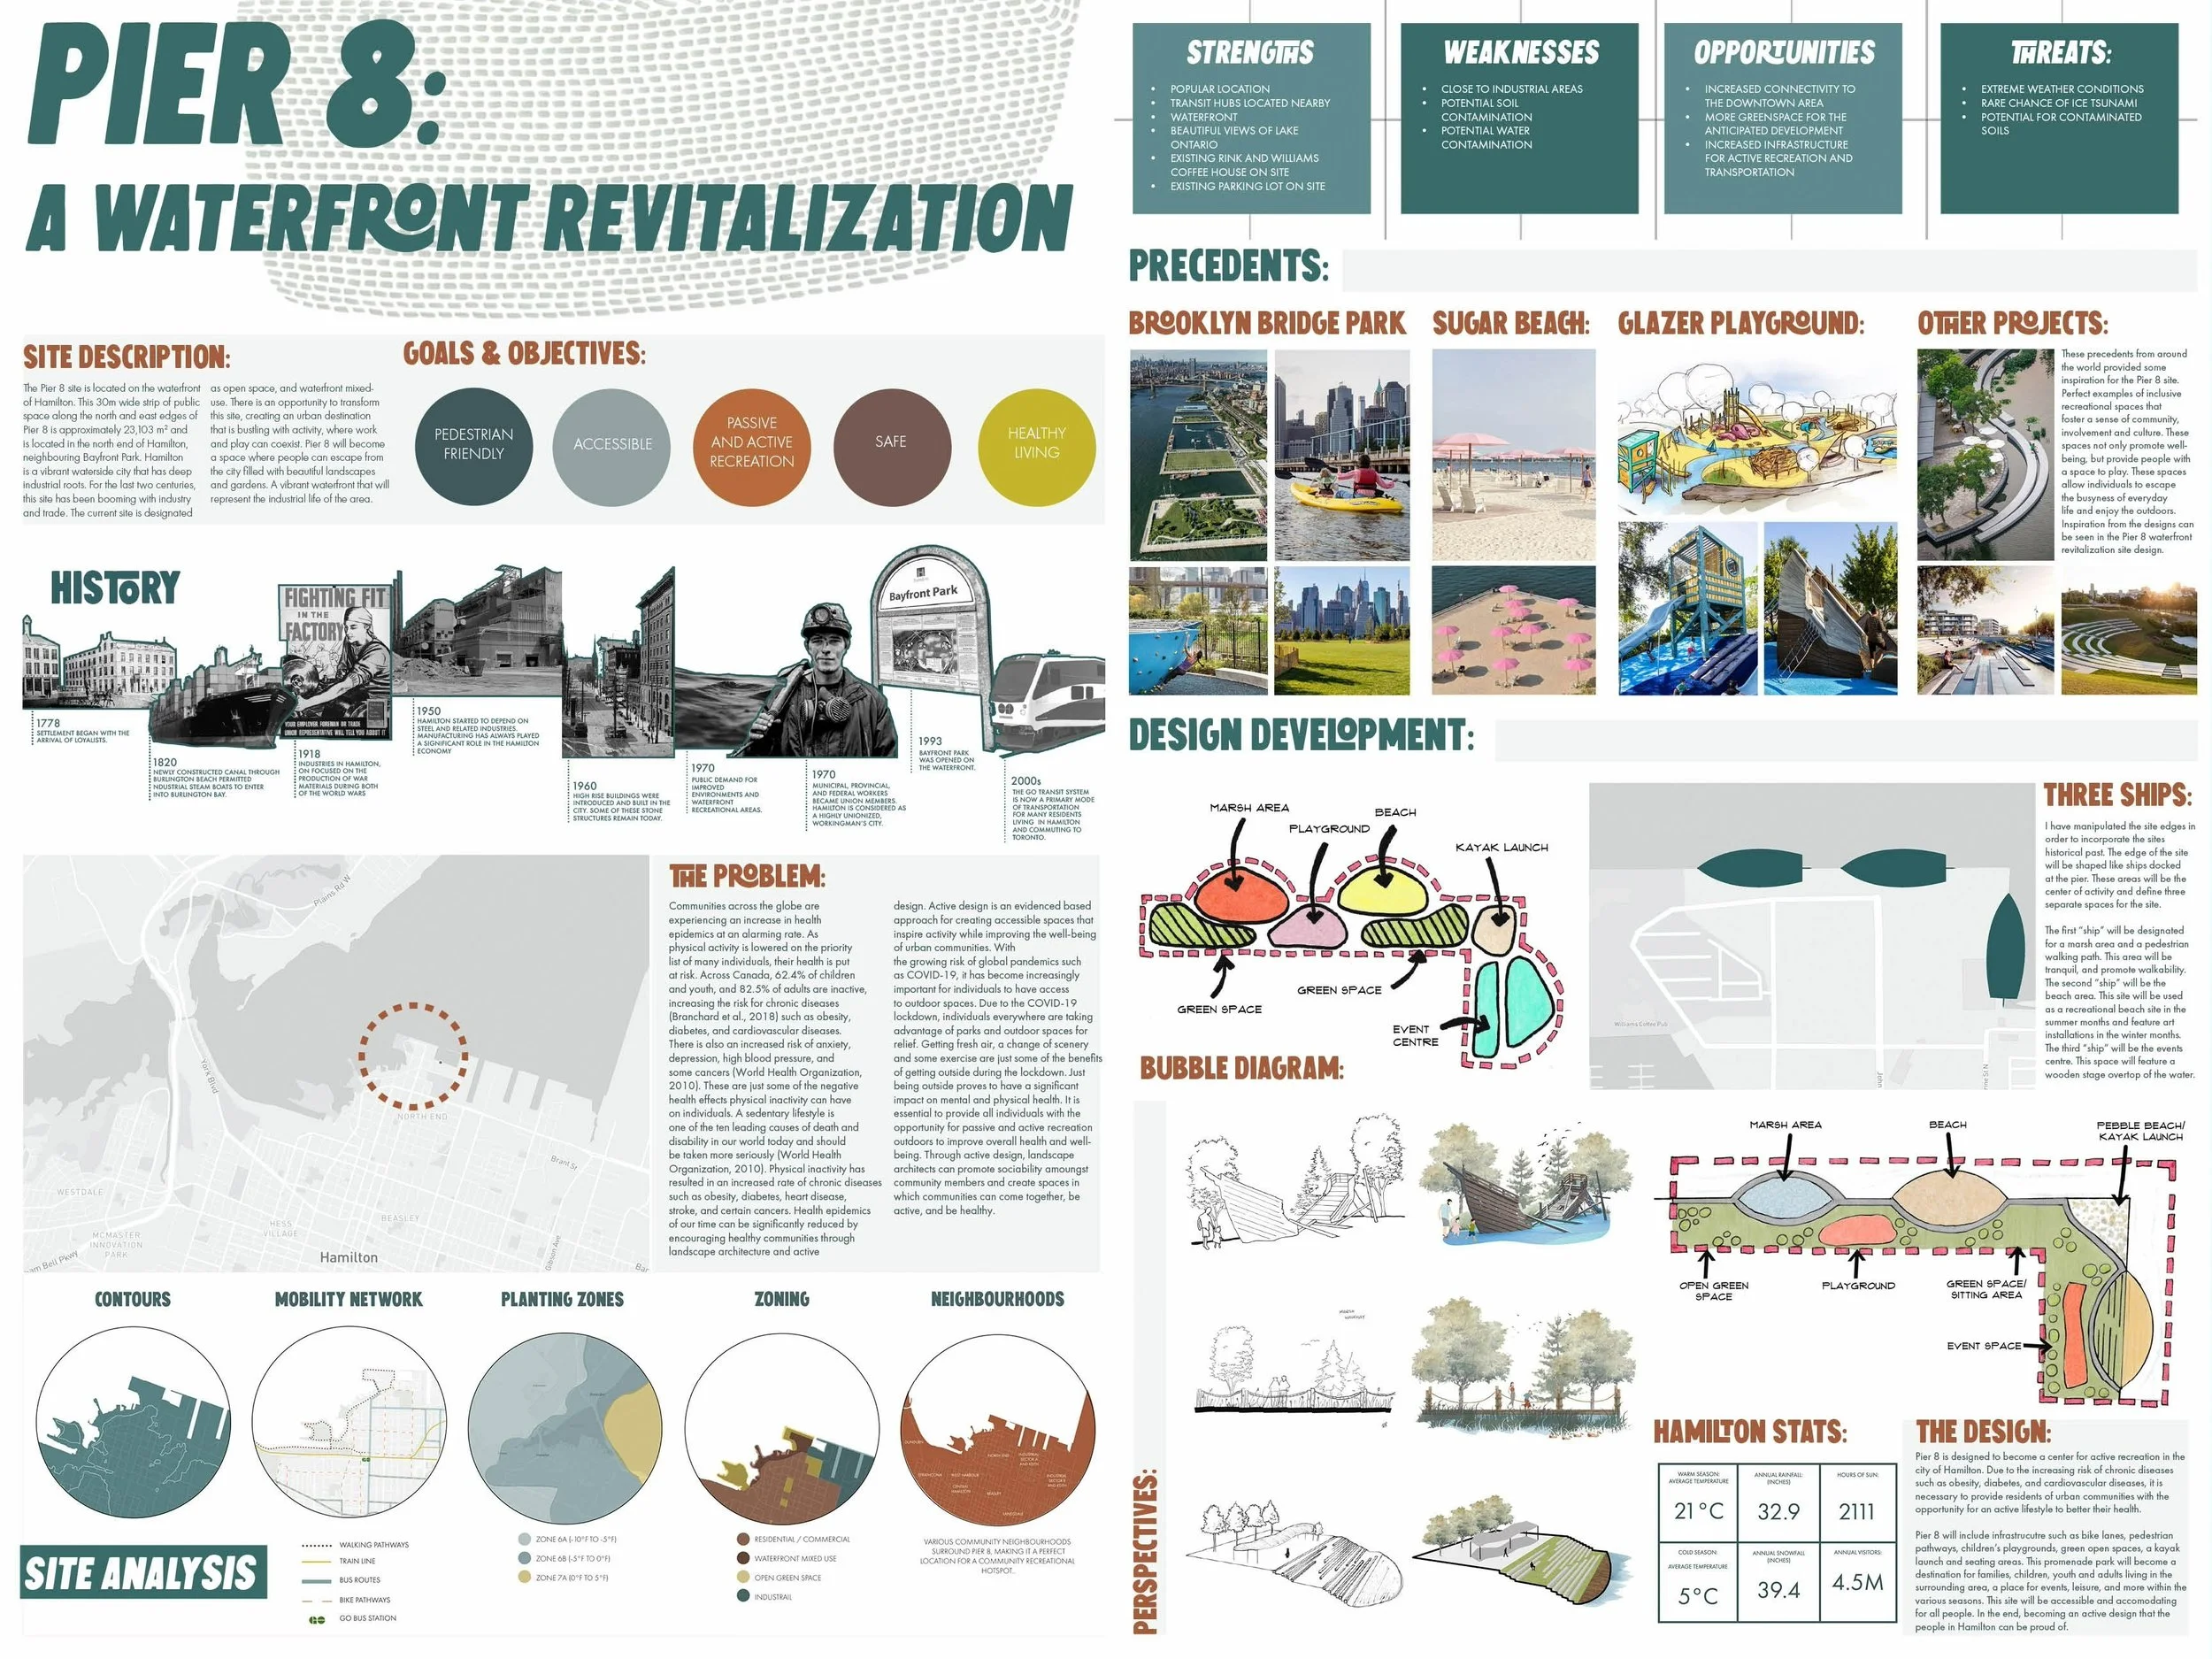
Task: Select the brown Safe goal circle
Action: tap(891, 446)
